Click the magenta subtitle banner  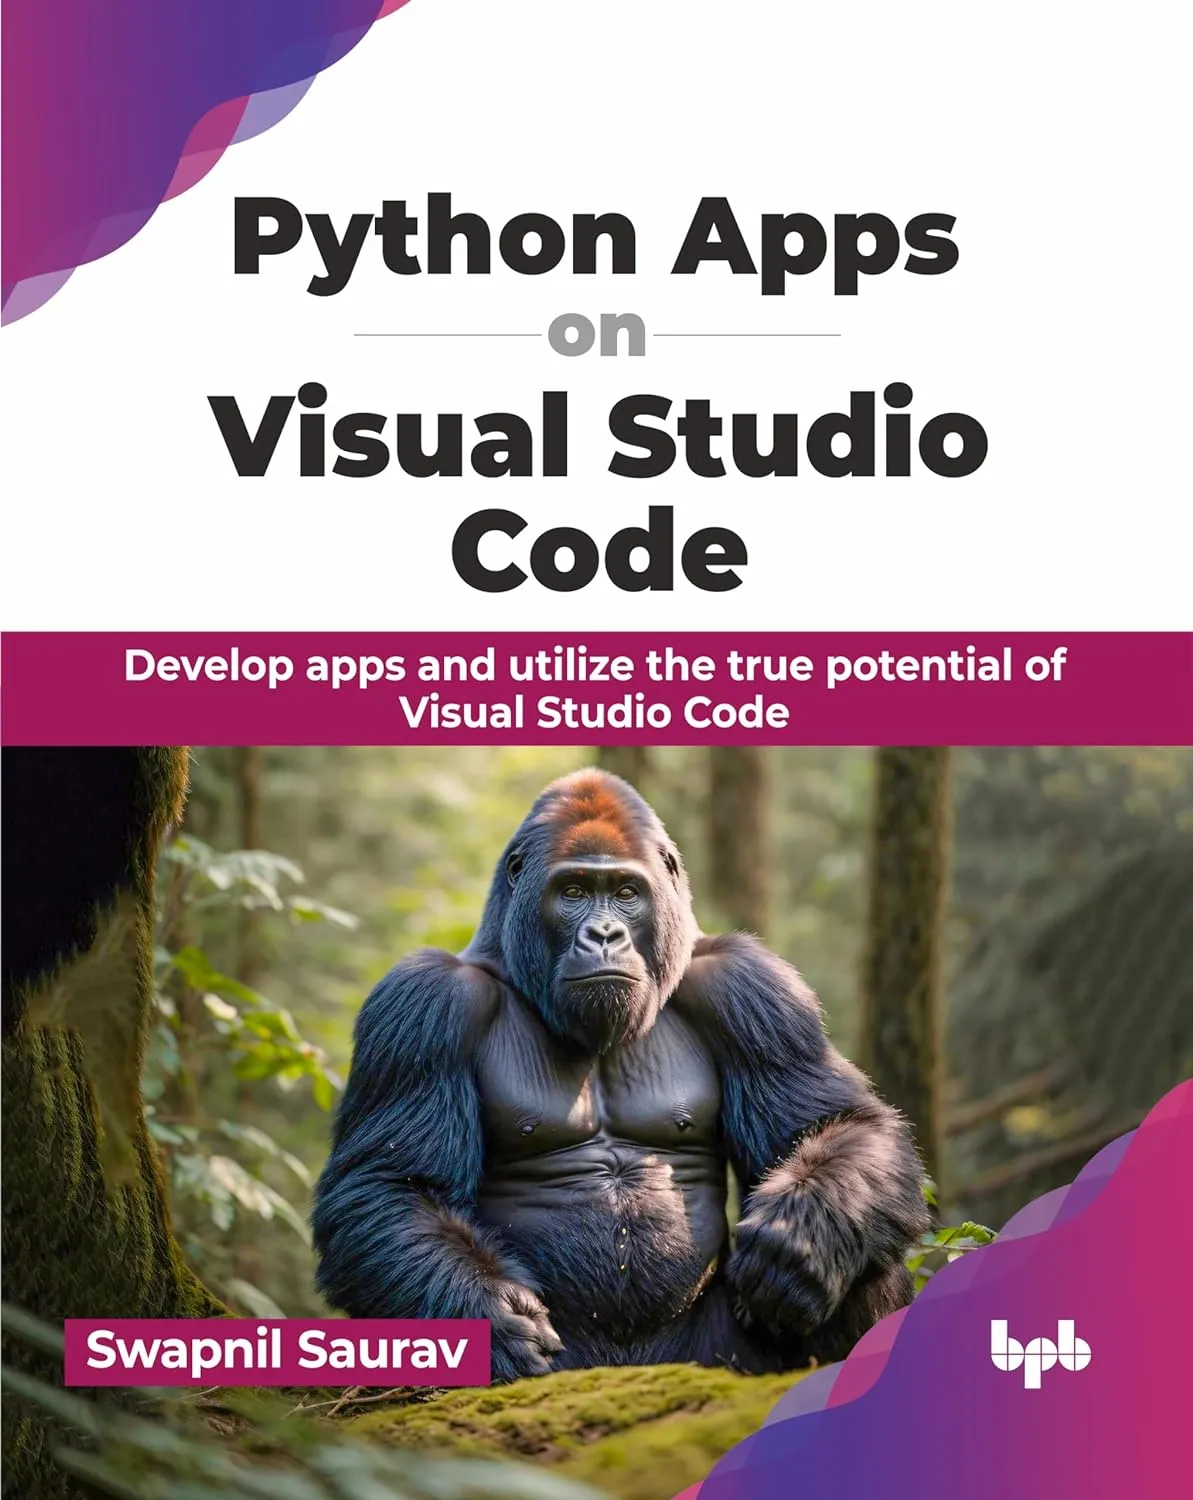coord(597,688)
